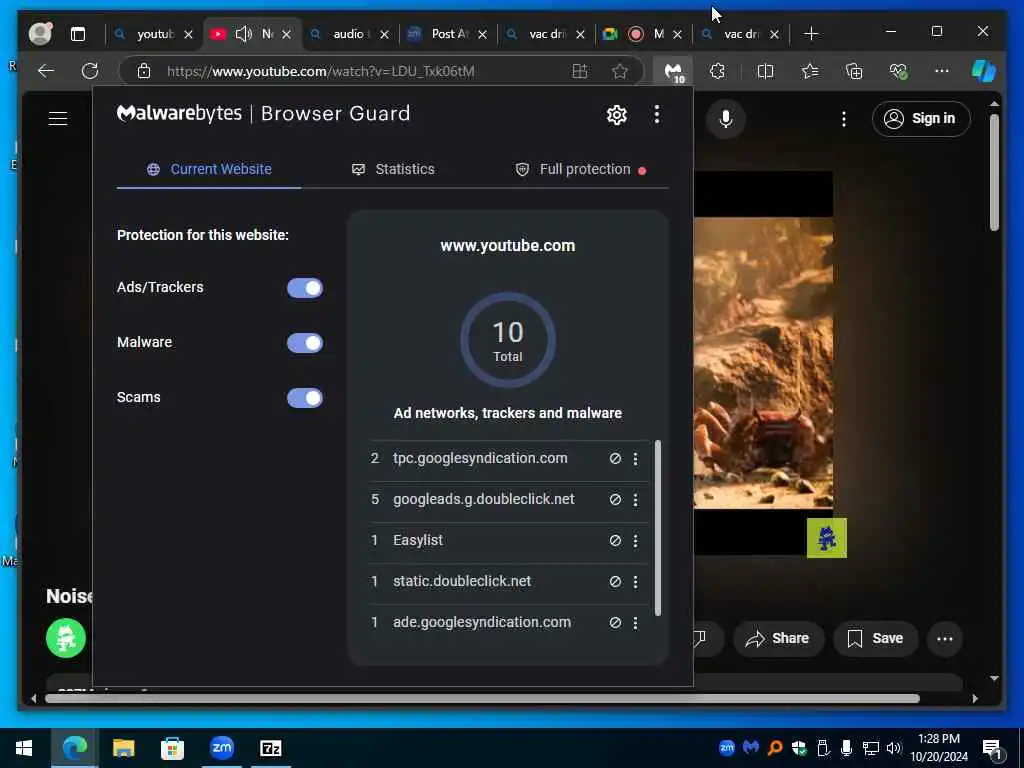Toggle Scams protection switch
The height and width of the screenshot is (768, 1024).
[305, 398]
